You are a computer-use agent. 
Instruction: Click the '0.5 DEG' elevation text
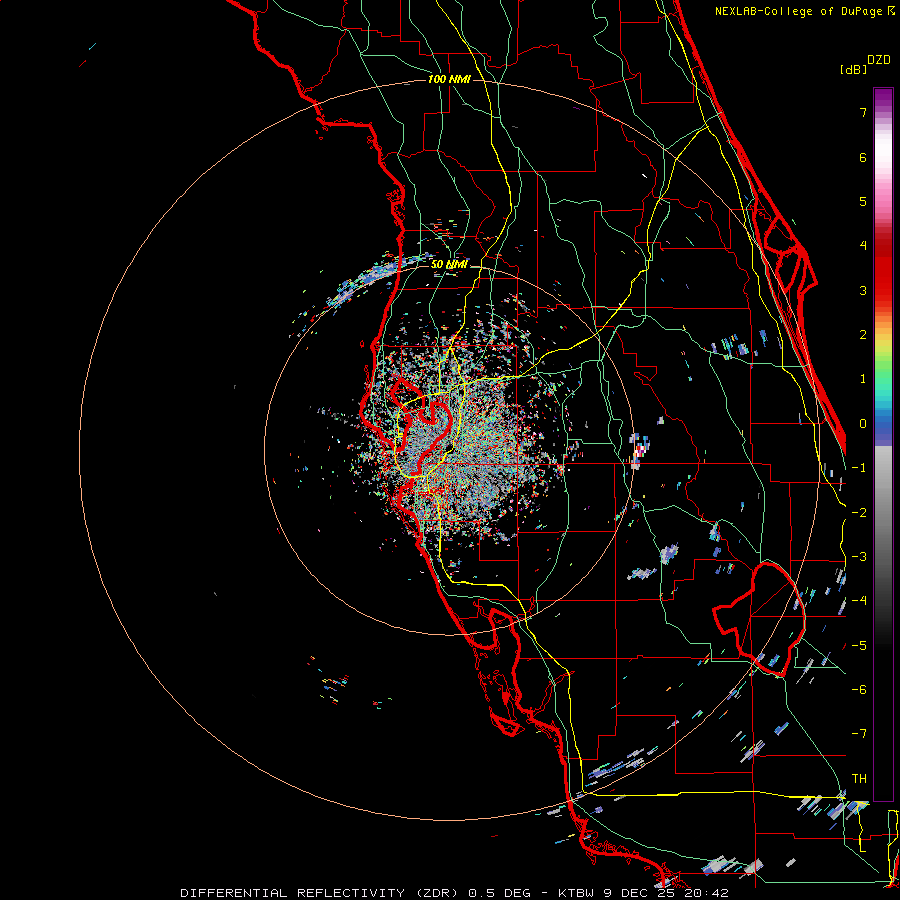click(x=501, y=893)
